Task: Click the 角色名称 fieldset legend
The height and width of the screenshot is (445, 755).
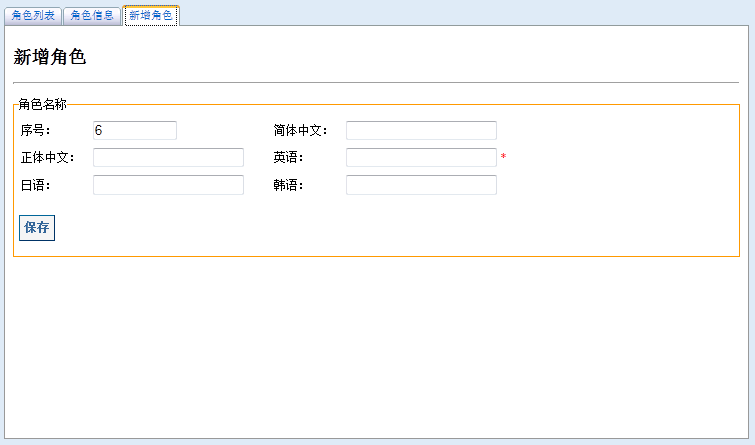Action: click(42, 105)
